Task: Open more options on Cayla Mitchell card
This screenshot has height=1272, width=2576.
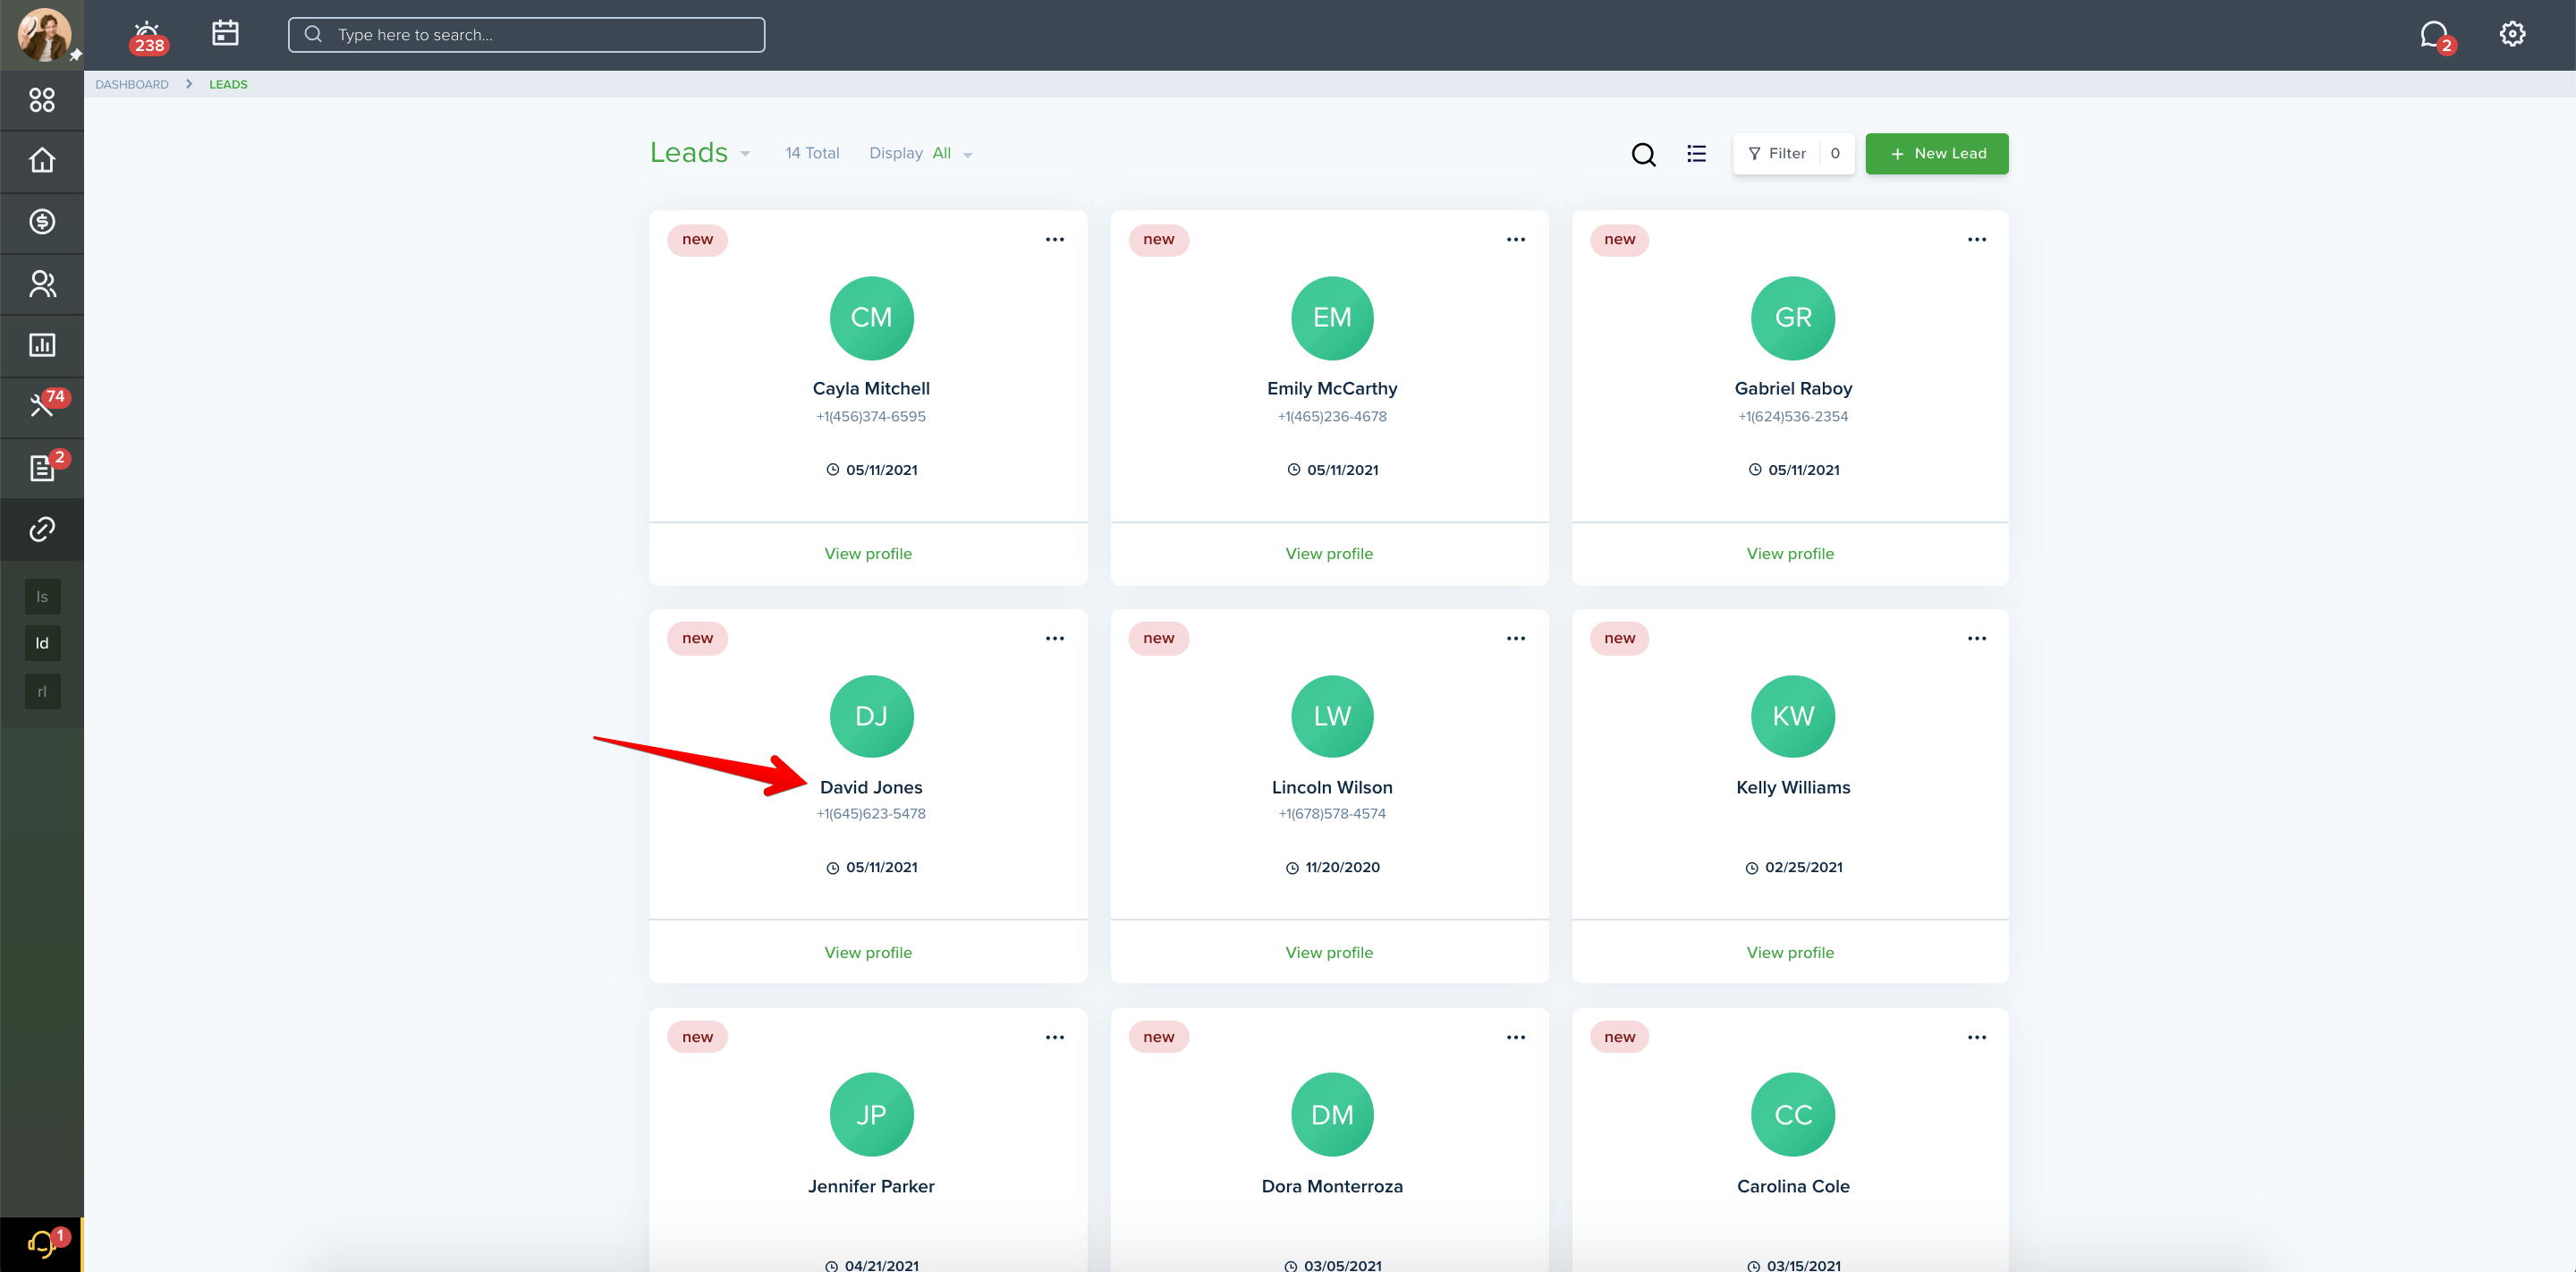Action: [1054, 240]
